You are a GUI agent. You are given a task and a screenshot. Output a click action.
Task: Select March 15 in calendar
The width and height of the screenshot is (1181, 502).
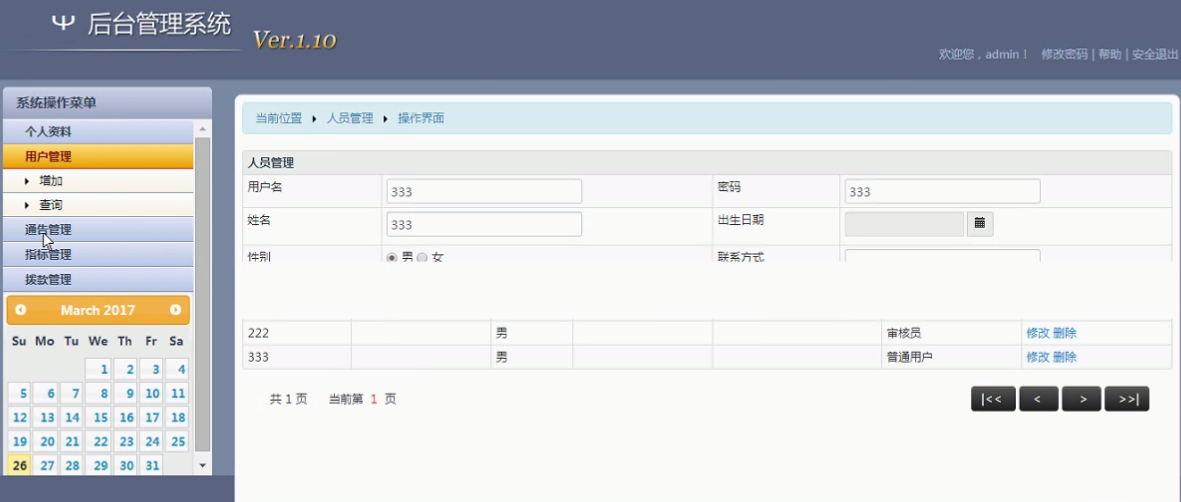[99, 417]
